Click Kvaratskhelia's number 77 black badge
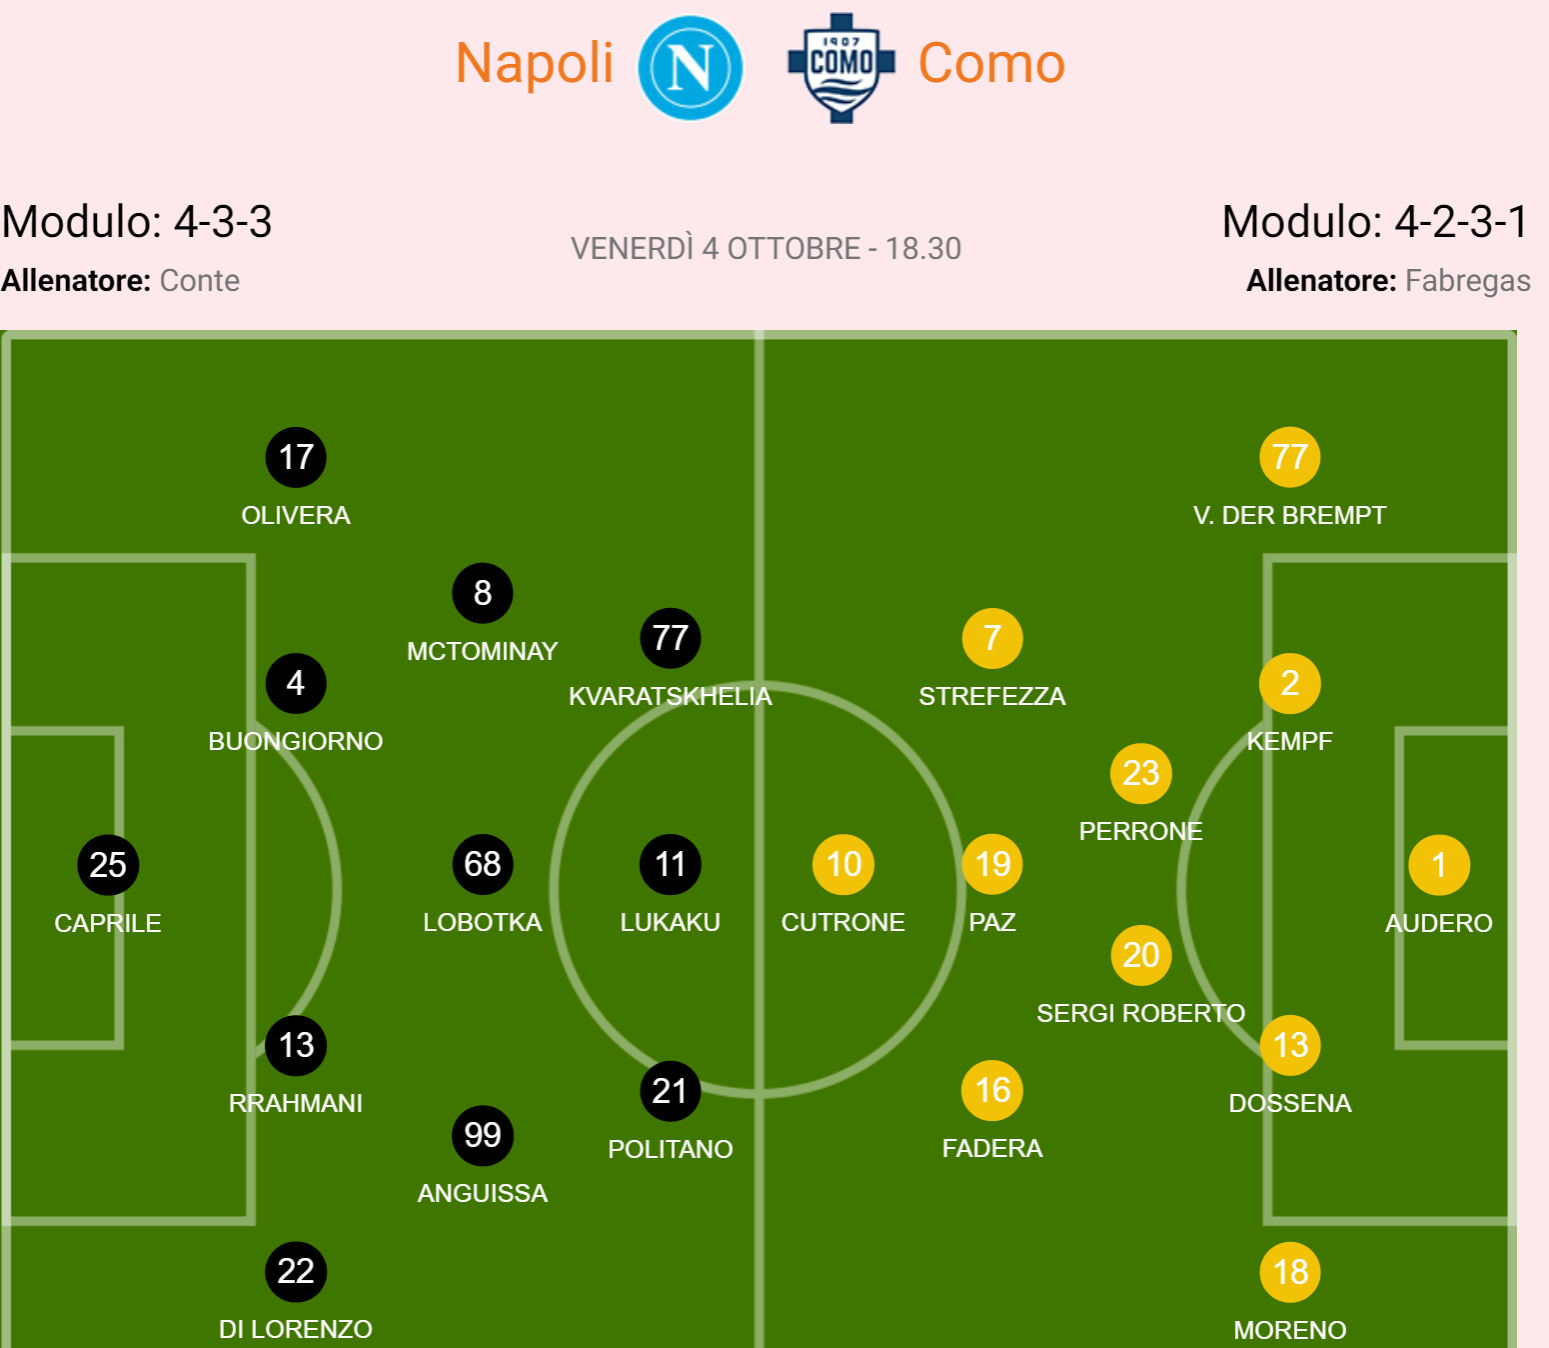Viewport: 1549px width, 1348px height. pos(670,638)
